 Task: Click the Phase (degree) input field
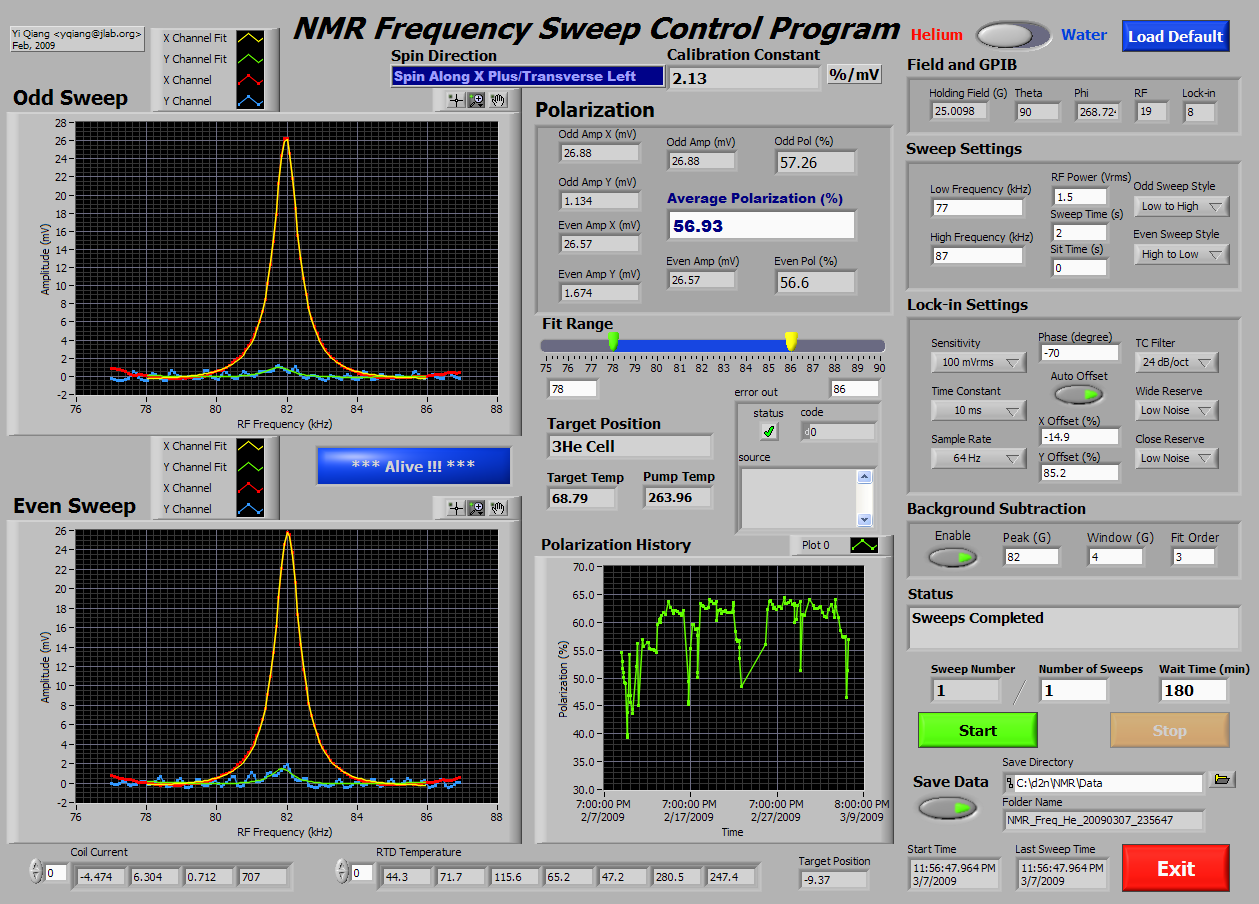pos(1078,353)
